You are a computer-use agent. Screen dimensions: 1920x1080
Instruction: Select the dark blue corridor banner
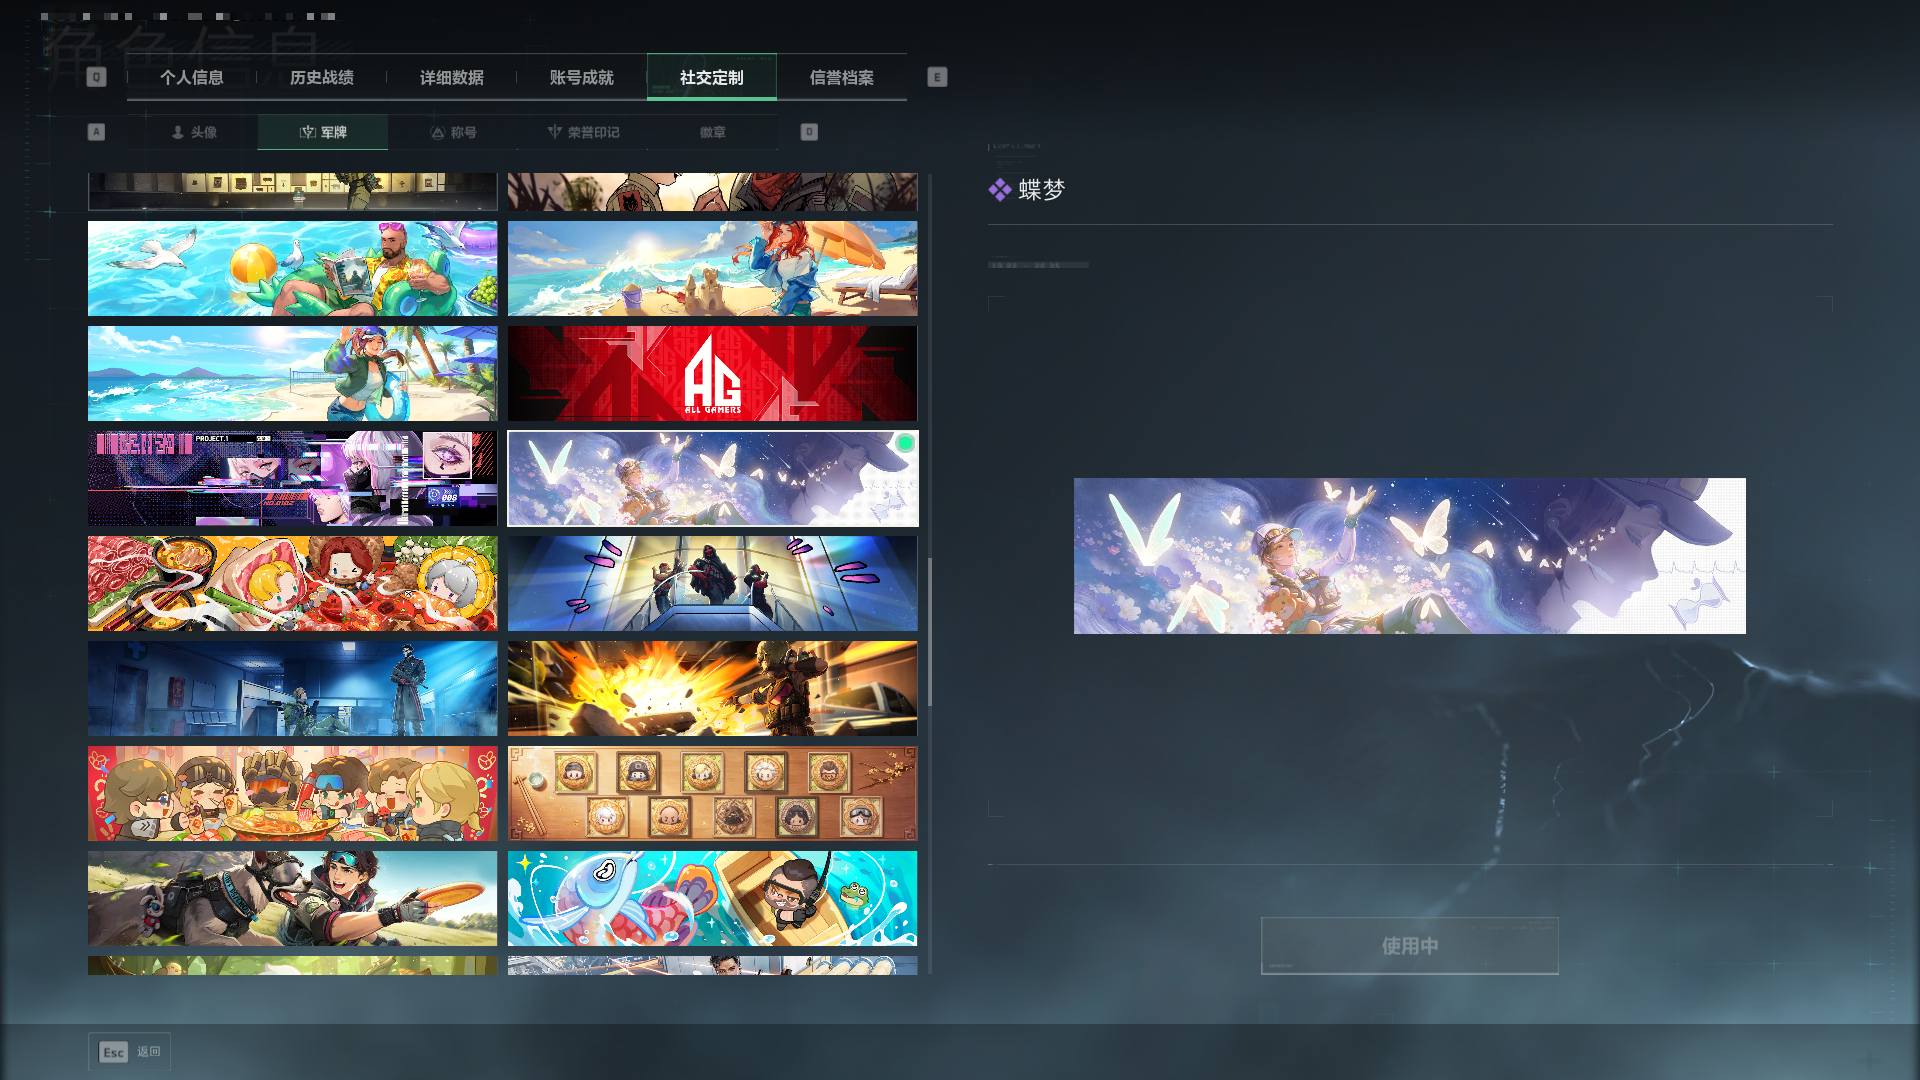click(x=292, y=689)
